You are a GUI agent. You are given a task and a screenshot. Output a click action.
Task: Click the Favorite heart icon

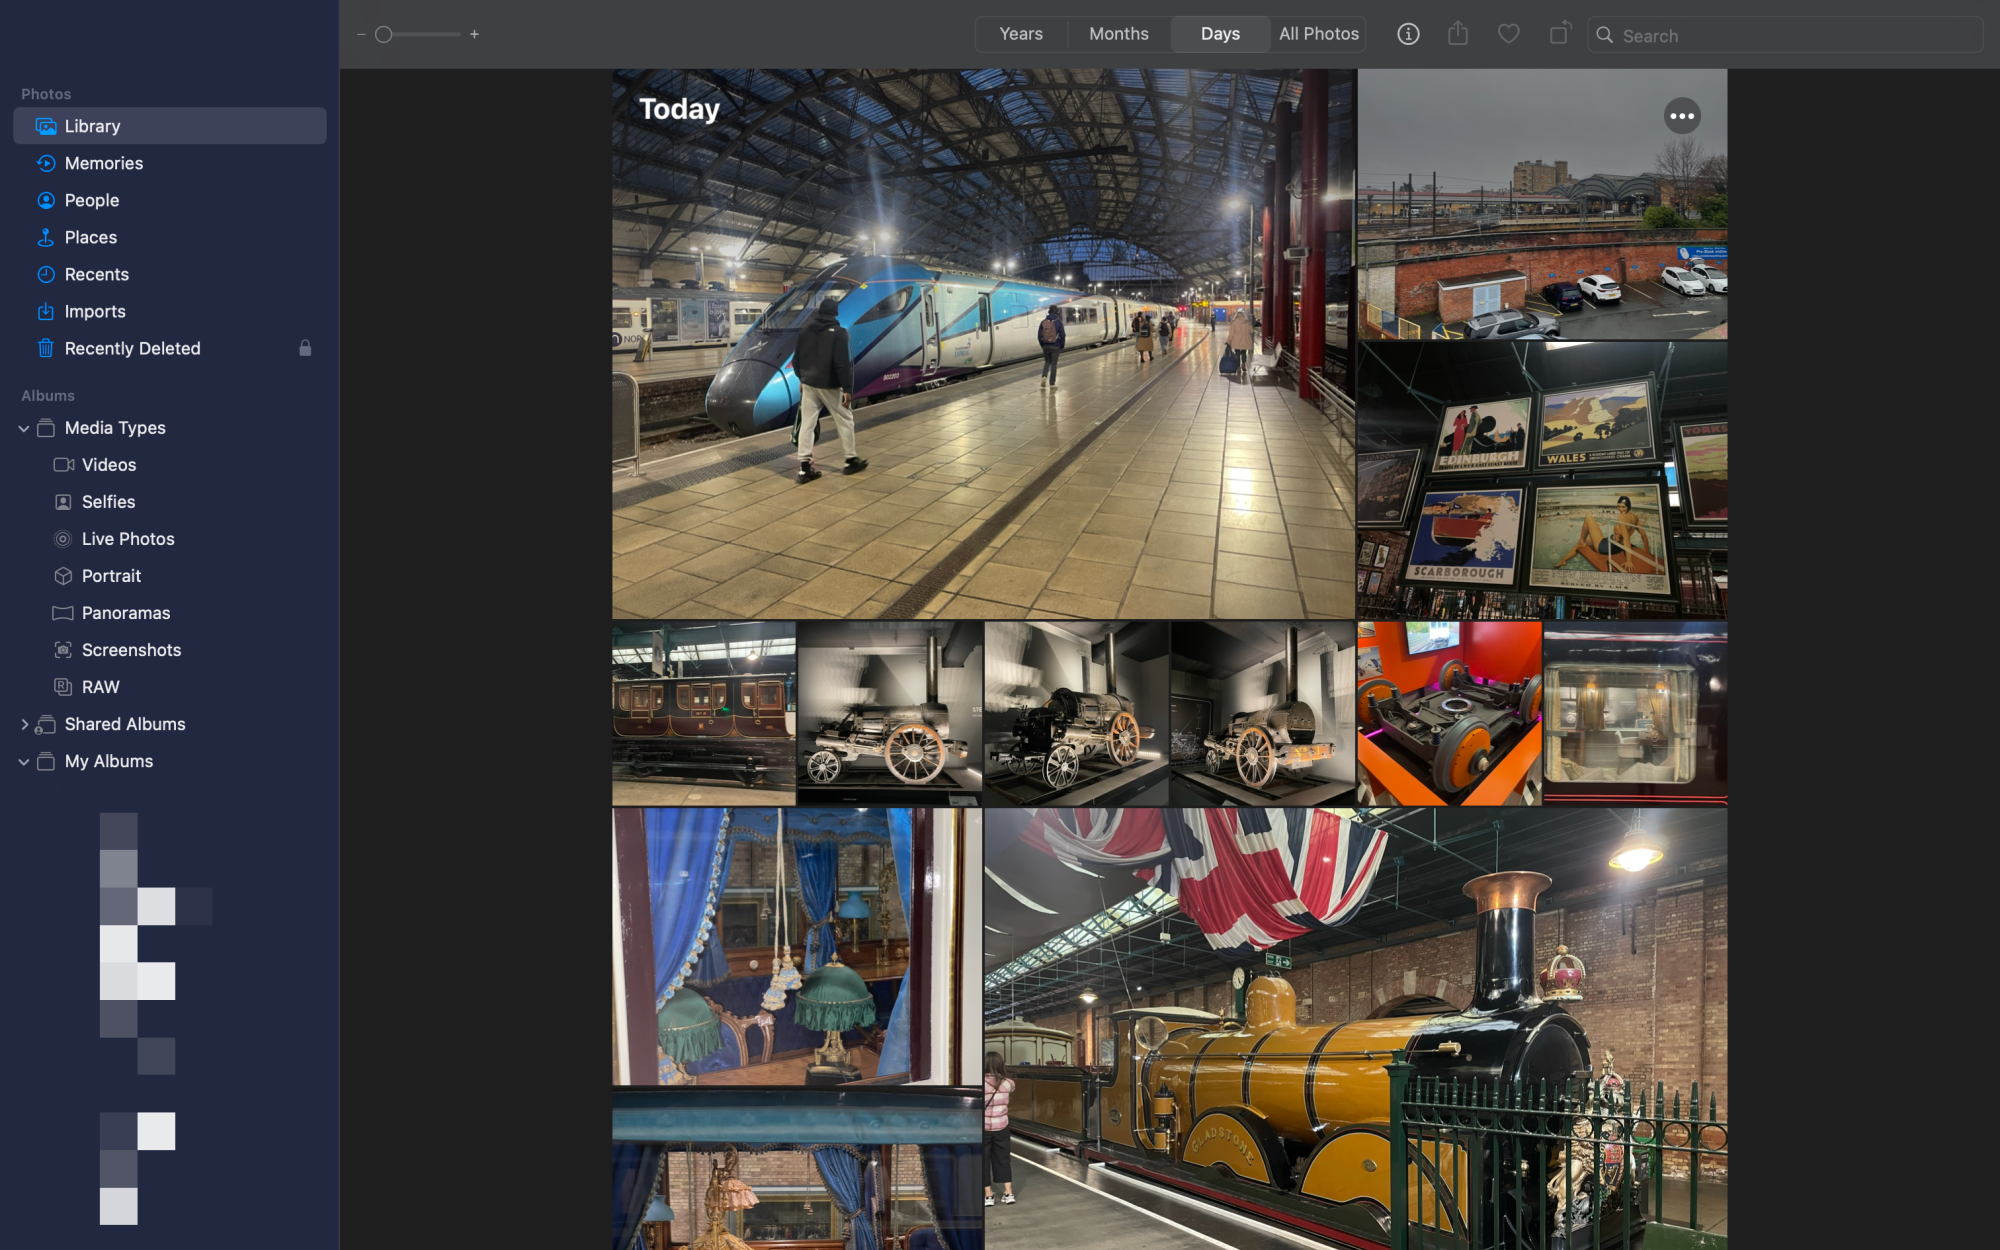pyautogui.click(x=1509, y=34)
